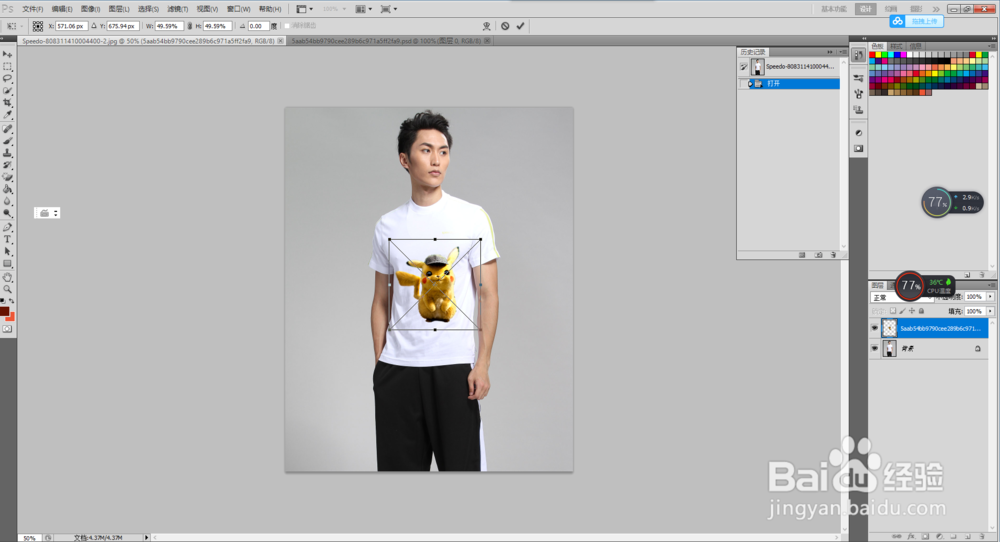Select the Zoom tool

8,289
